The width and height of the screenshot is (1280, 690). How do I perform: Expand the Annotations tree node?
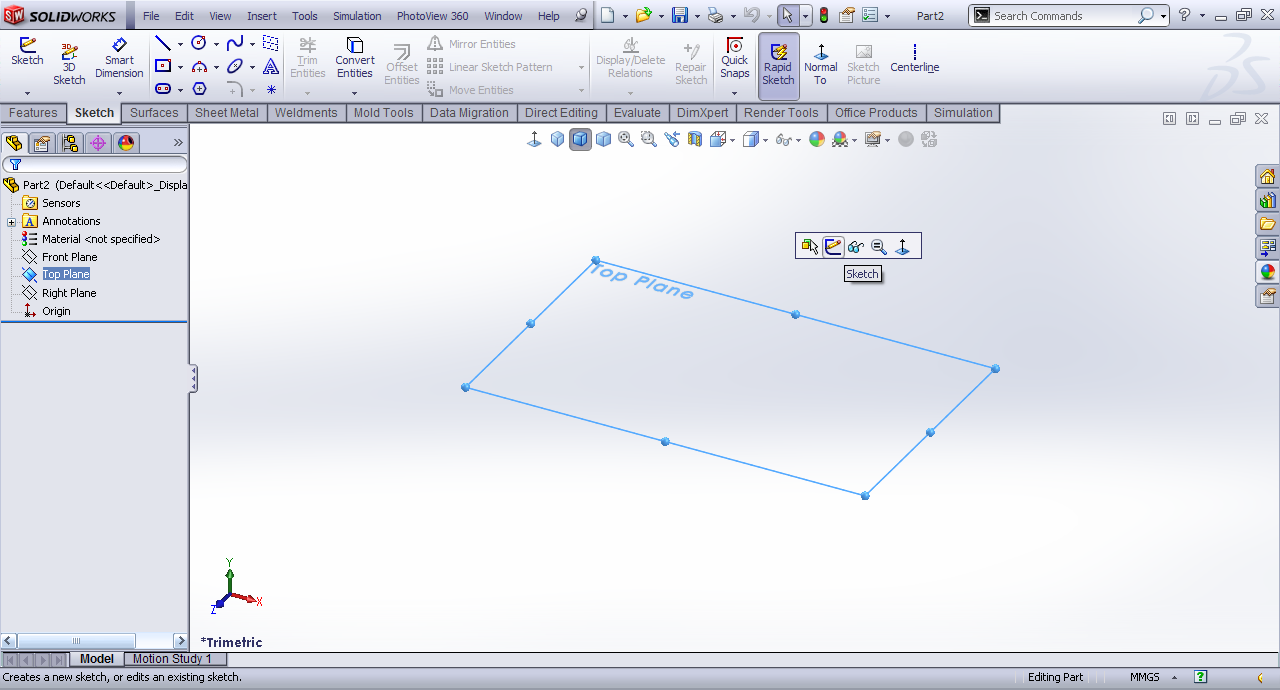(x=11, y=222)
